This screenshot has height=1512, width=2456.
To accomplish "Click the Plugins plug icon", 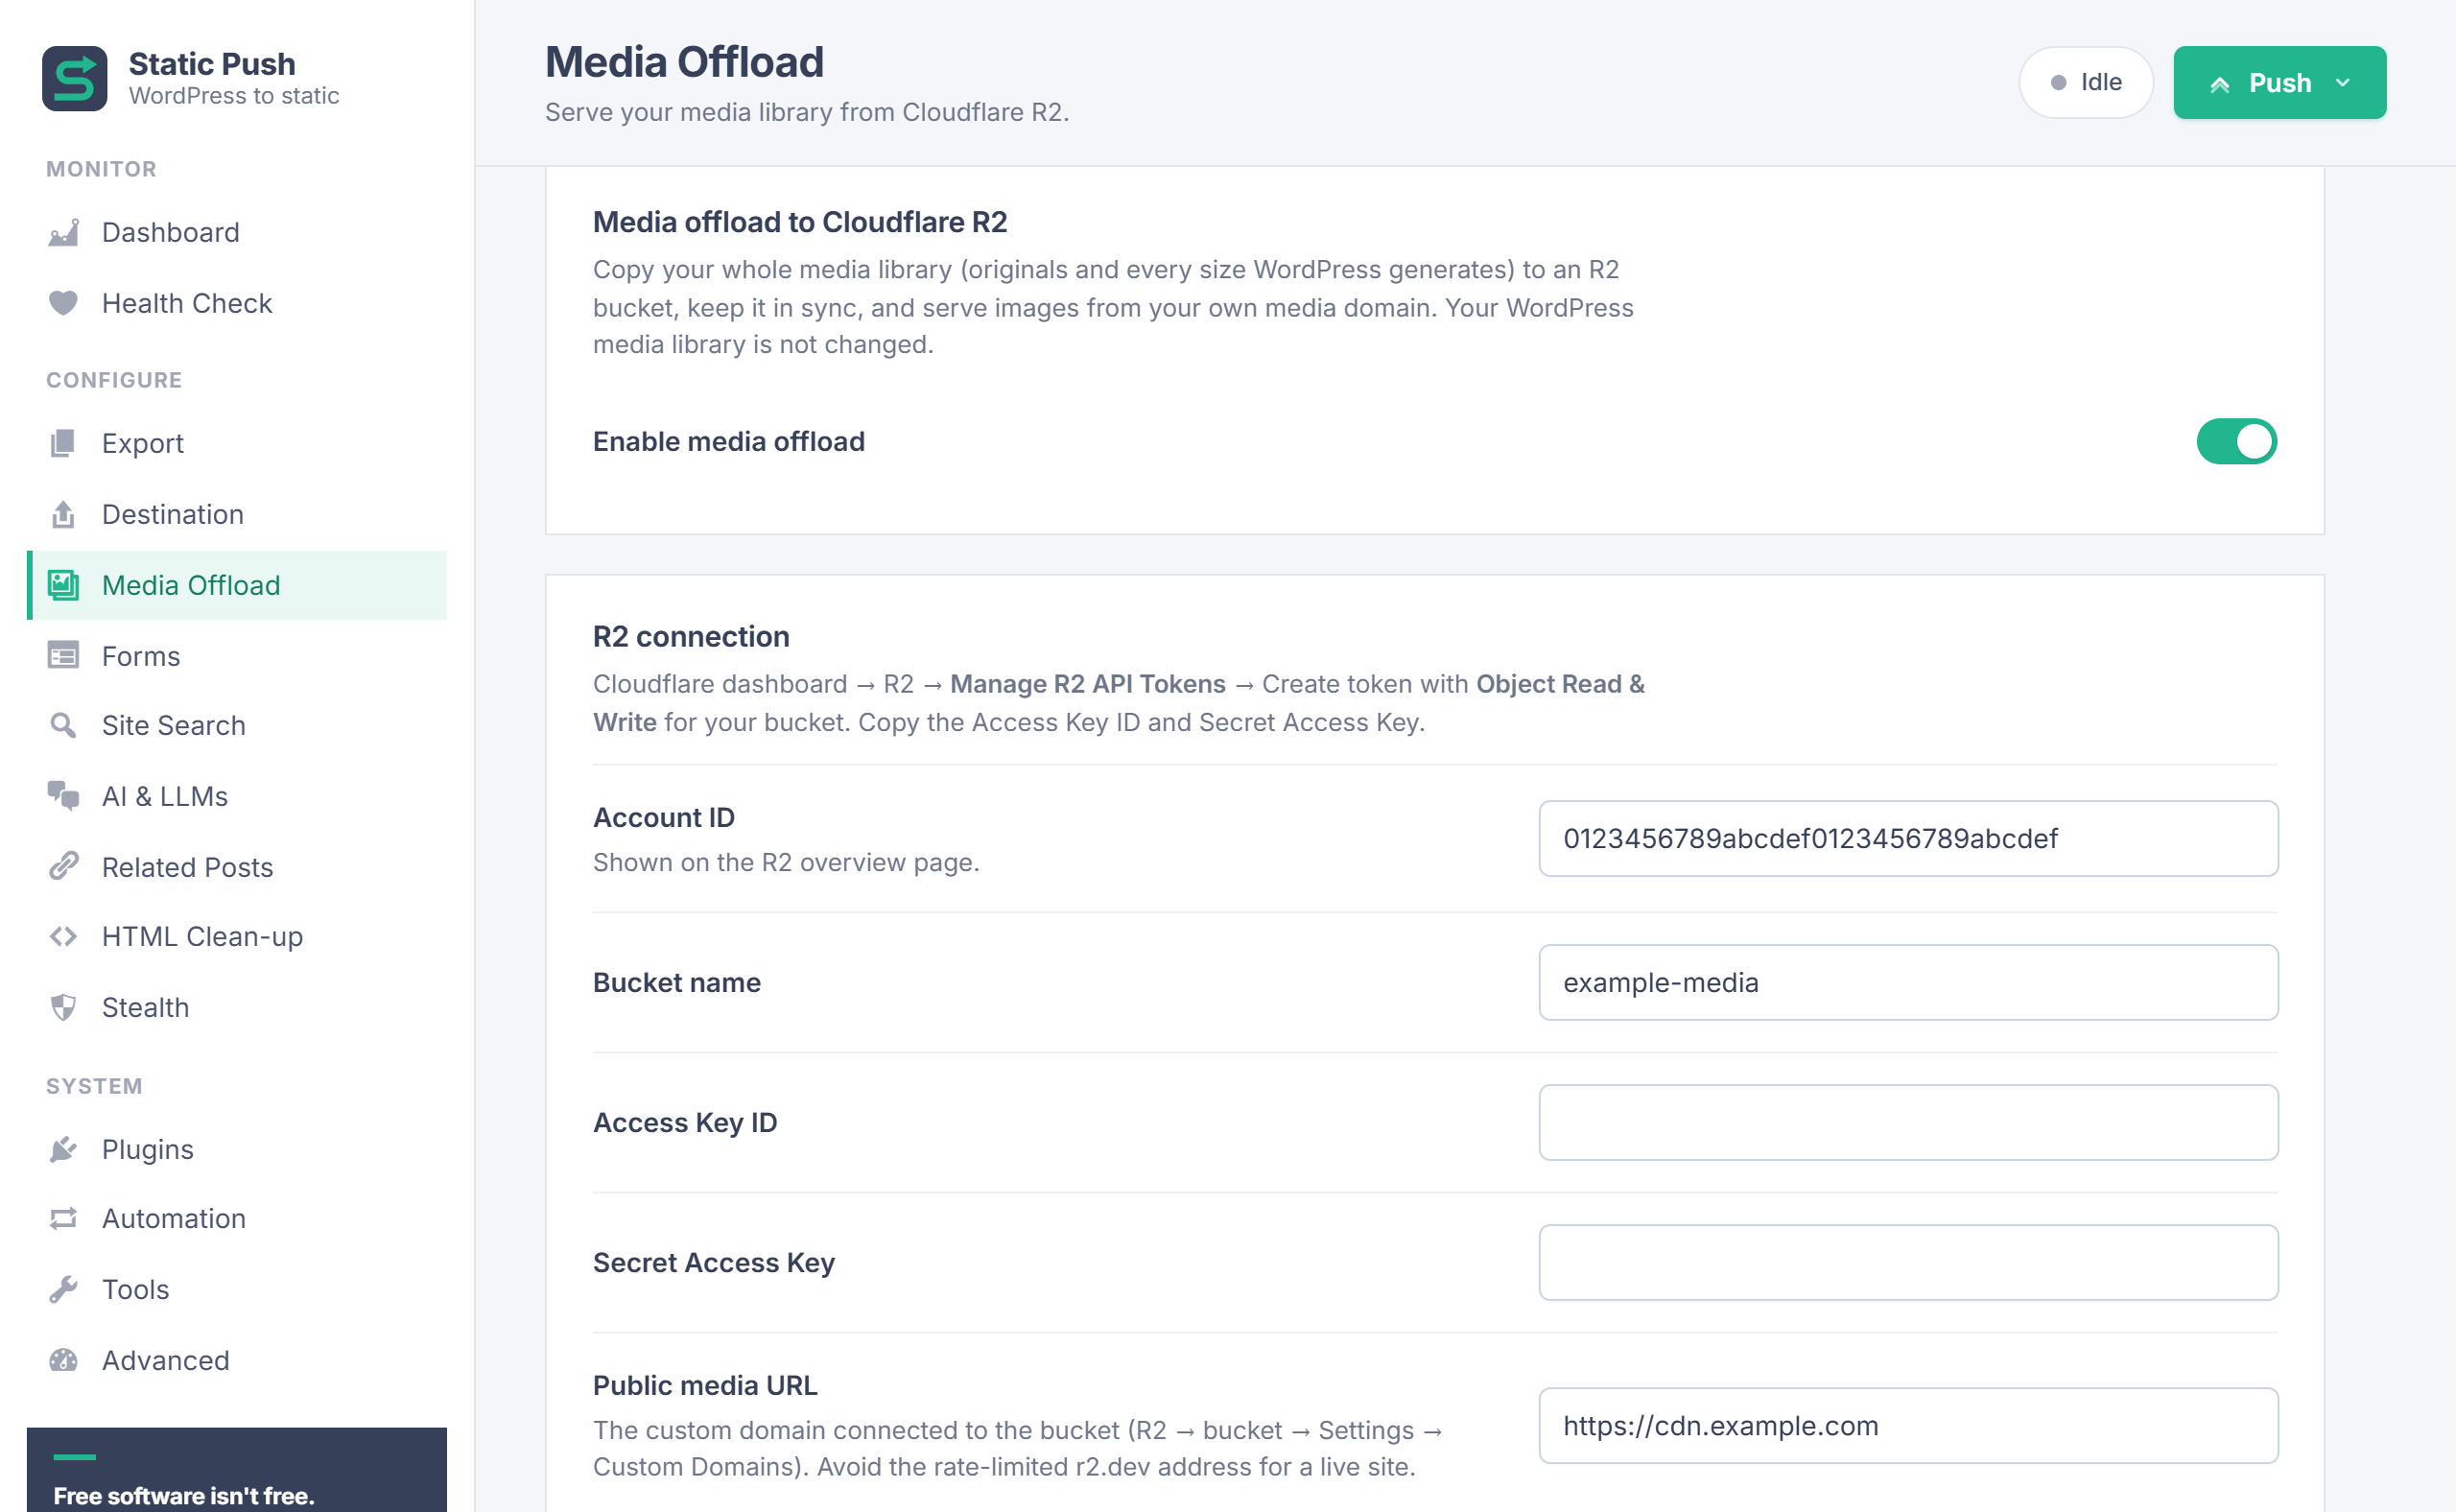I will click(63, 1150).
